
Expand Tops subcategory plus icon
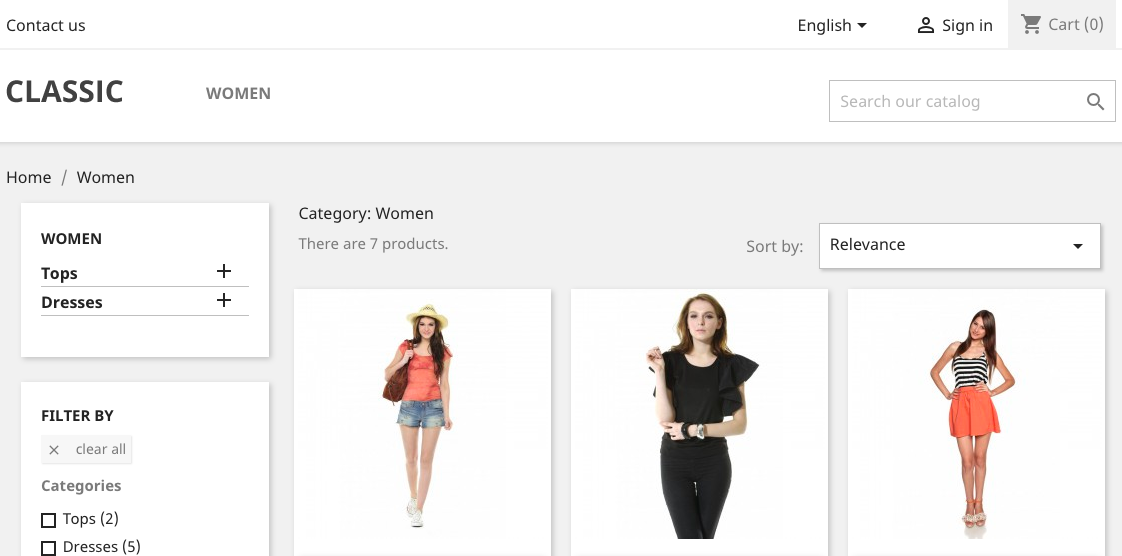click(x=224, y=271)
